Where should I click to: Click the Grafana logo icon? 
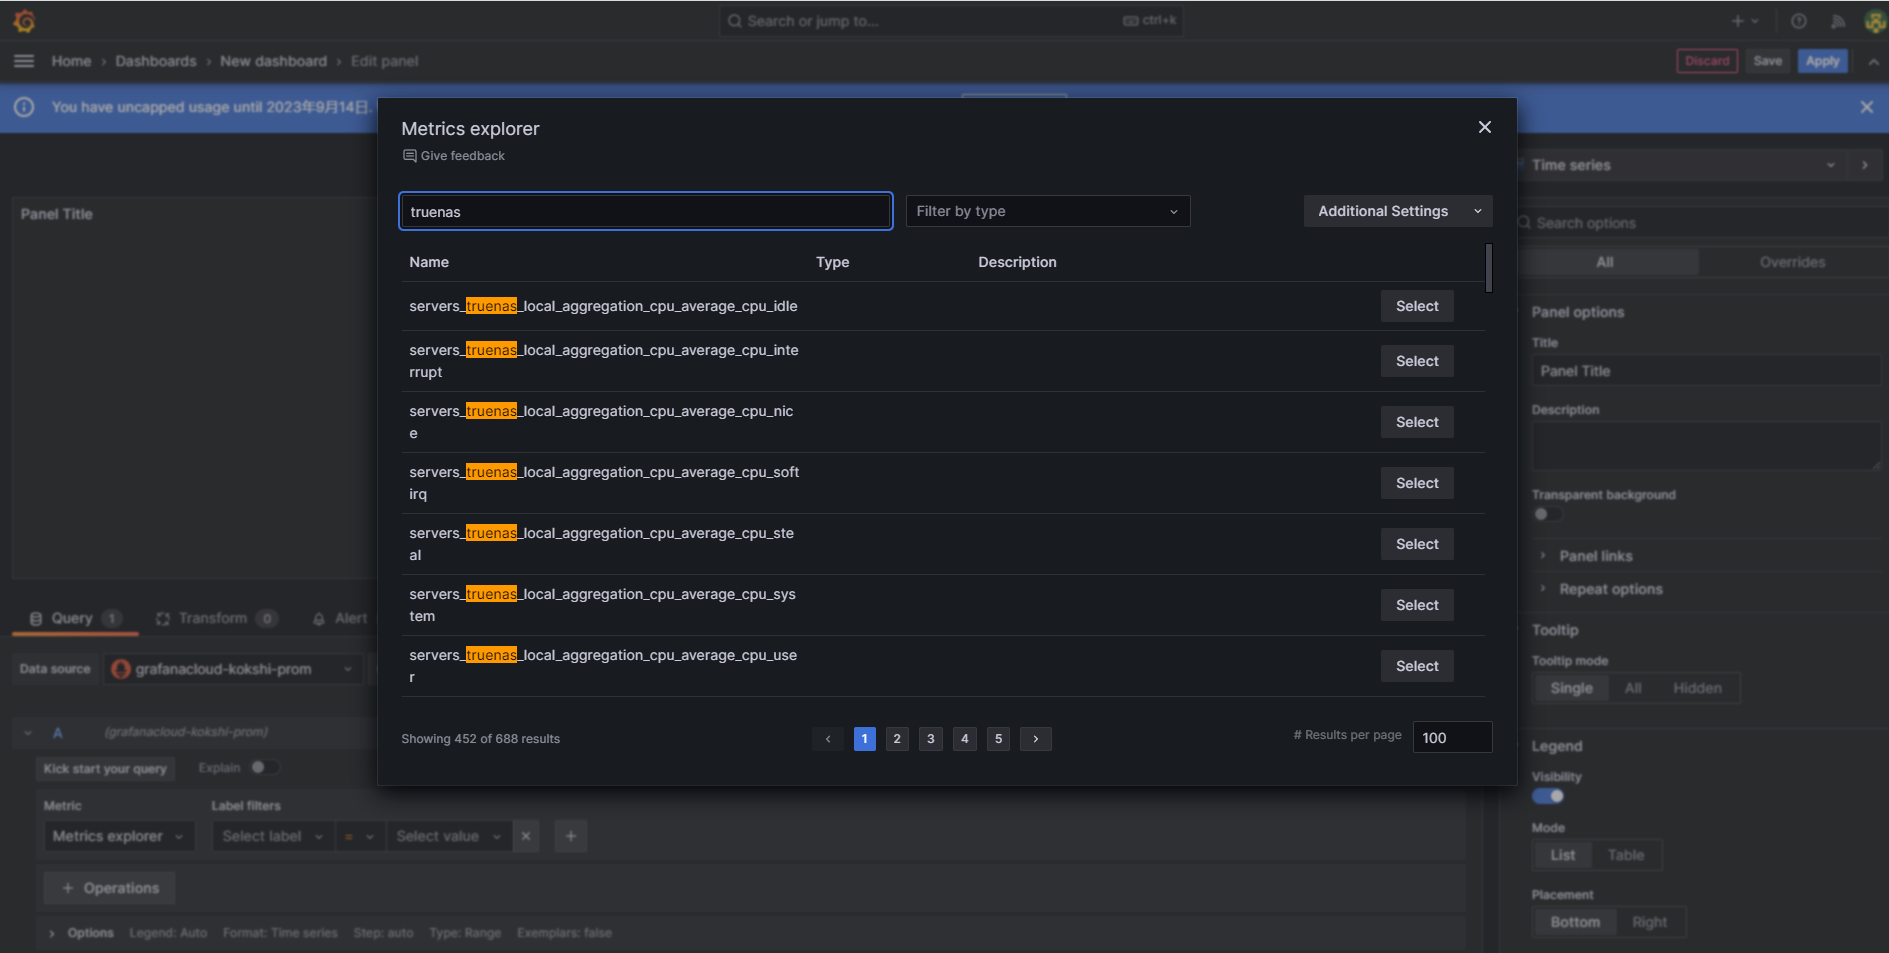(25, 21)
